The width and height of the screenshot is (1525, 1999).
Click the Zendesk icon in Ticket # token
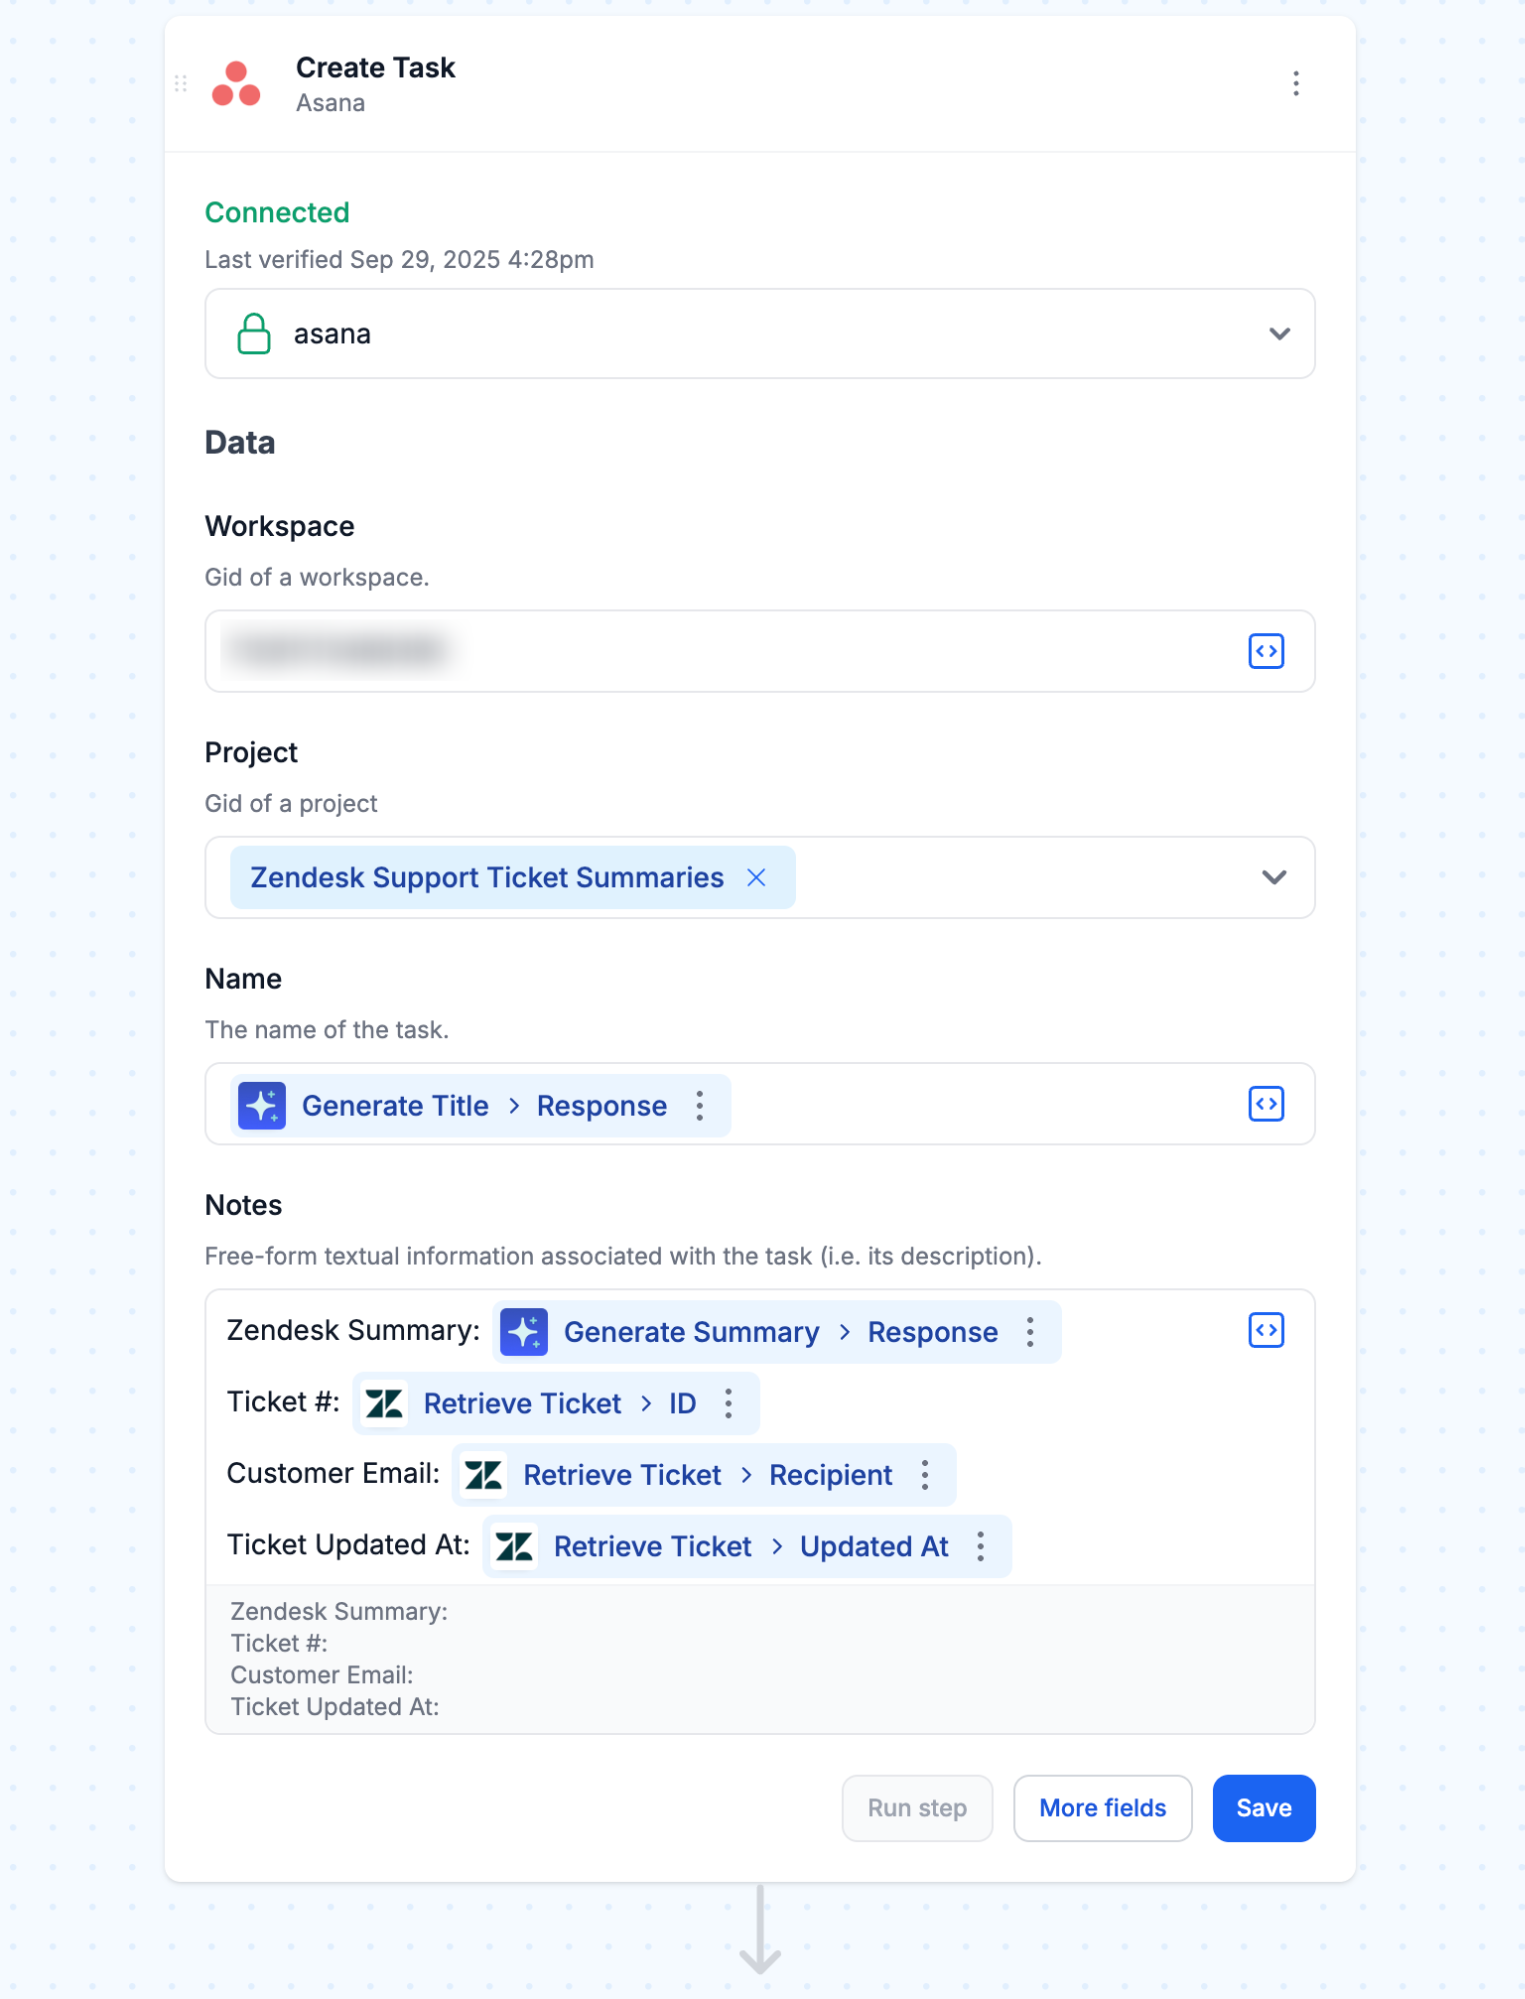tap(384, 1404)
